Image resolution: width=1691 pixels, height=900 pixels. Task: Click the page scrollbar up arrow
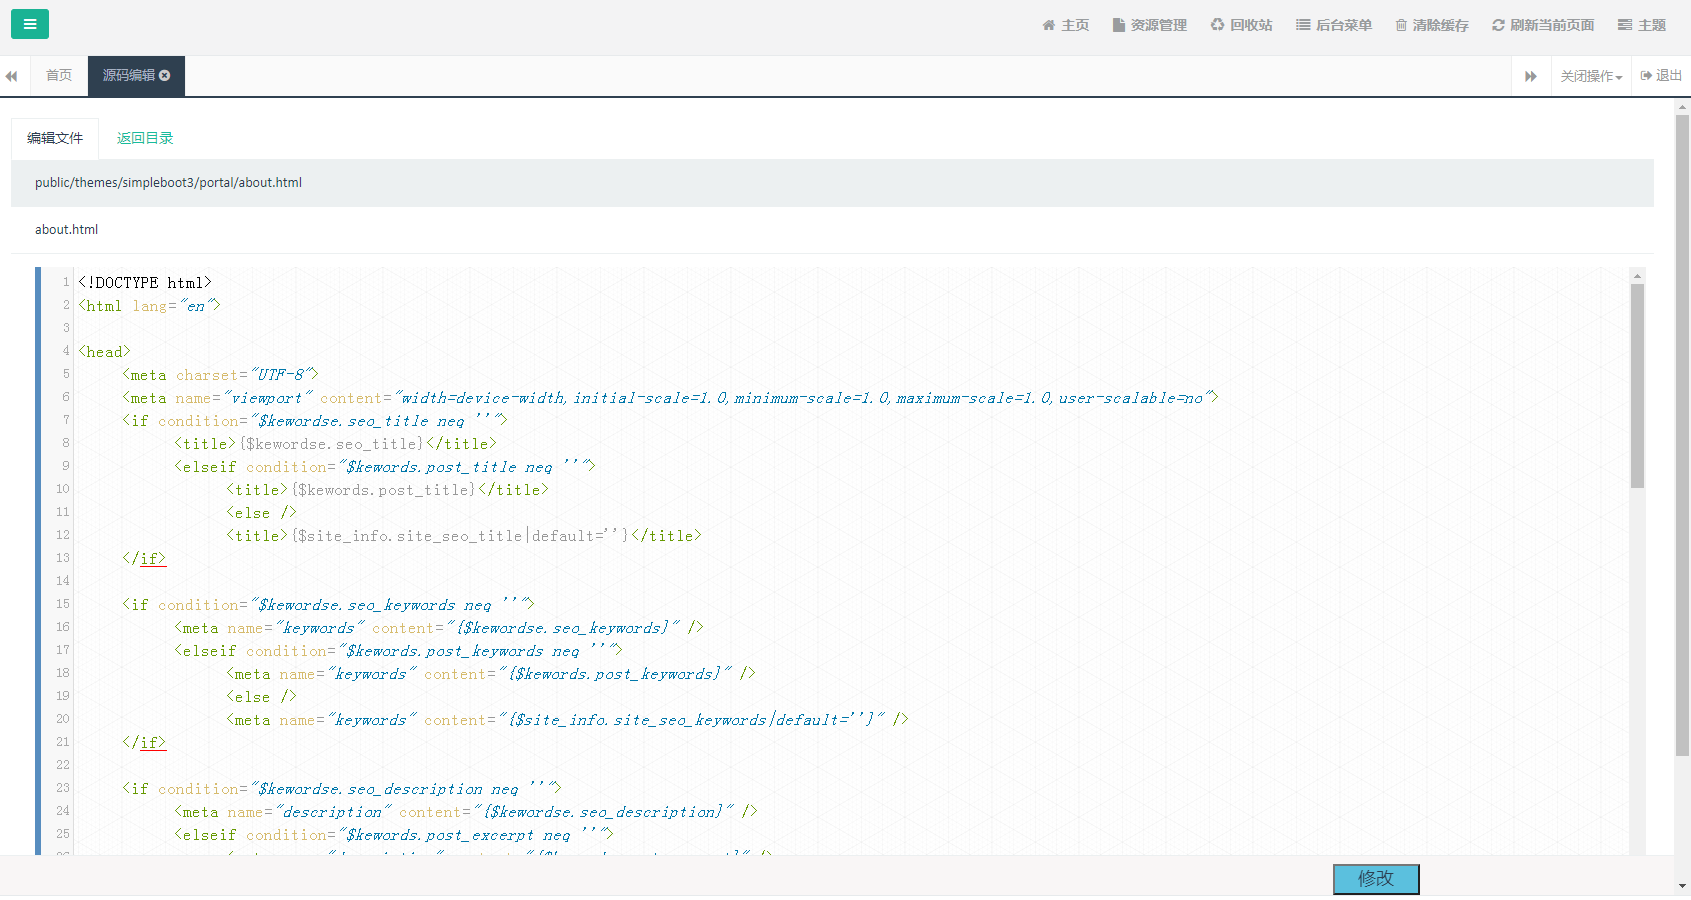1682,106
